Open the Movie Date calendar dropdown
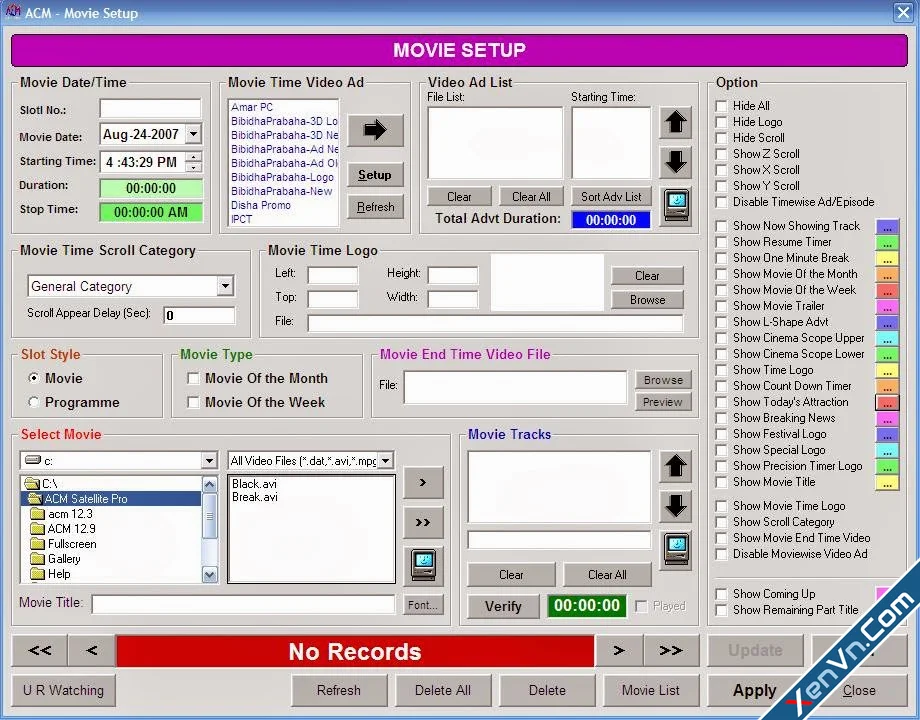This screenshot has width=920, height=720. pyautogui.click(x=194, y=133)
